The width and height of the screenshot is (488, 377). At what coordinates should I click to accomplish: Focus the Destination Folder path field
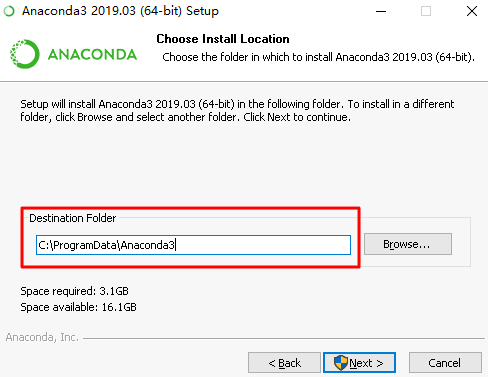[193, 245]
